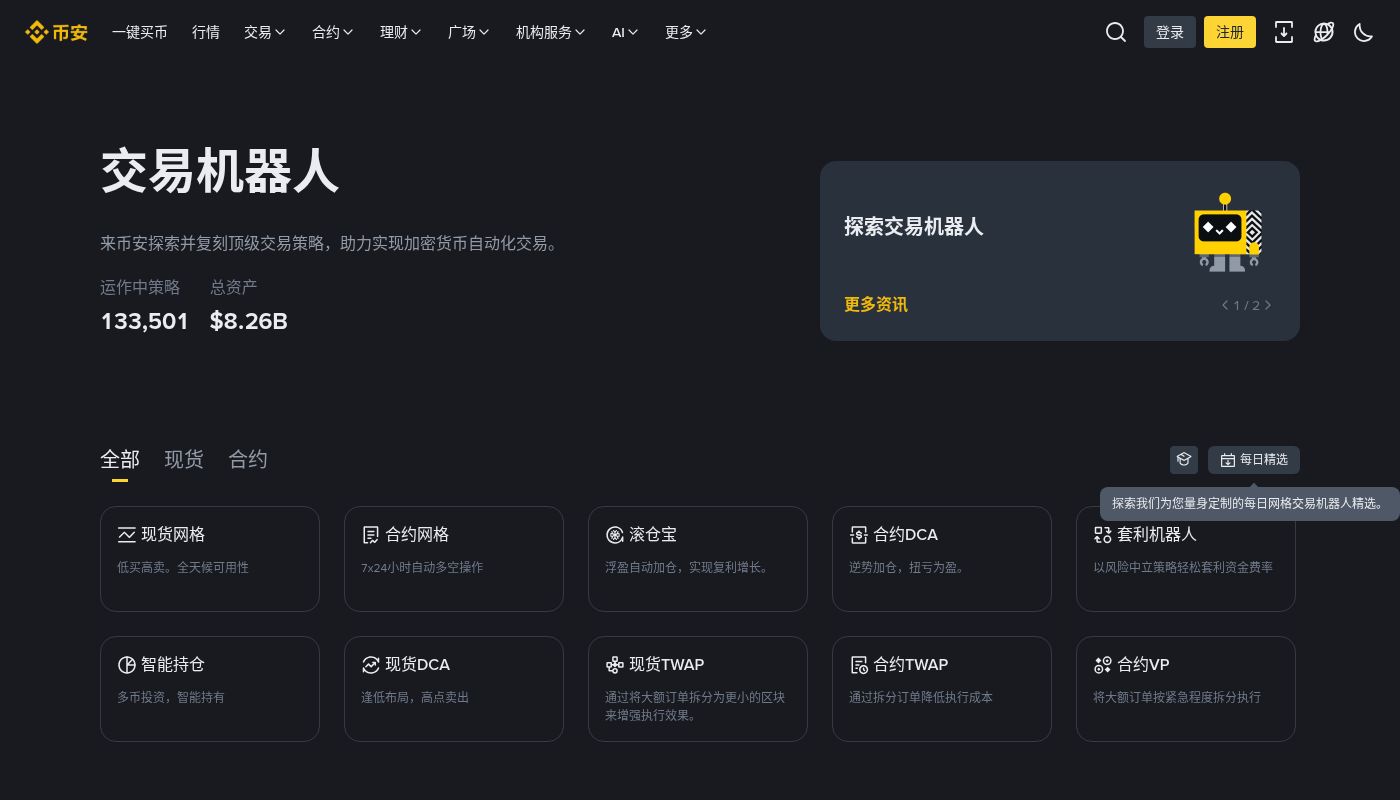The width and height of the screenshot is (1400, 800).
Task: Expand the 机构服务 dropdown menu
Action: [551, 32]
